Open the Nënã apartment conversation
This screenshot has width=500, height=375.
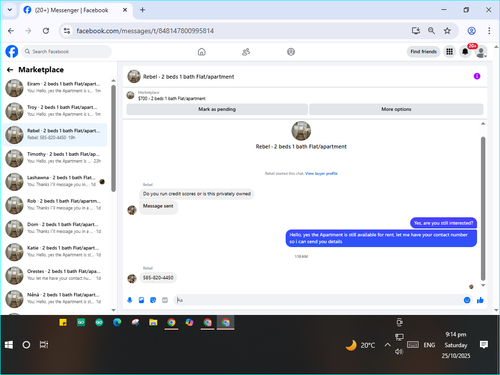[x=55, y=299]
